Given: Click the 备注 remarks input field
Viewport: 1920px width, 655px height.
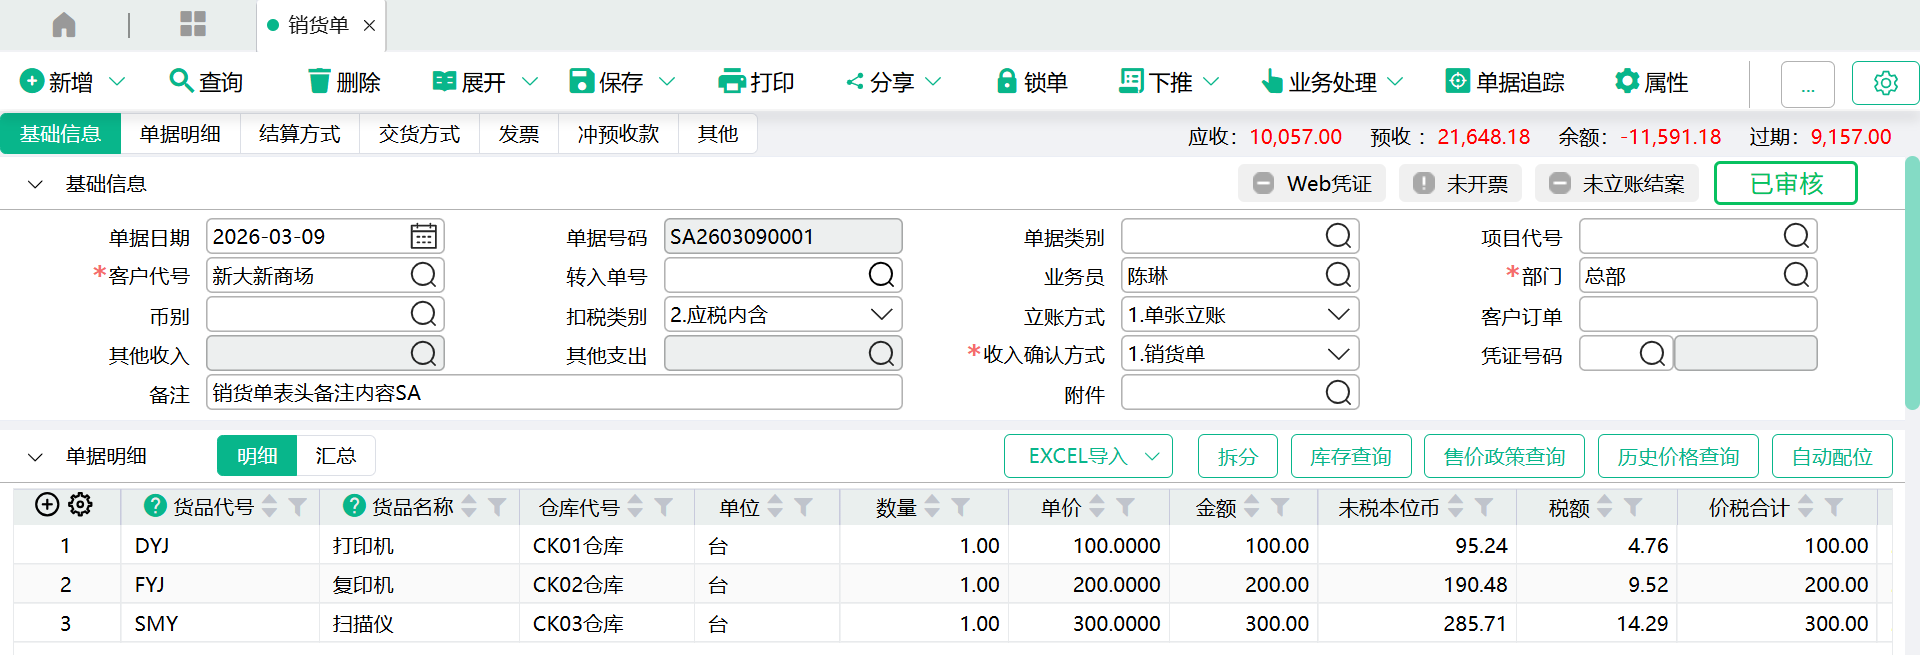Looking at the screenshot, I should [x=553, y=393].
